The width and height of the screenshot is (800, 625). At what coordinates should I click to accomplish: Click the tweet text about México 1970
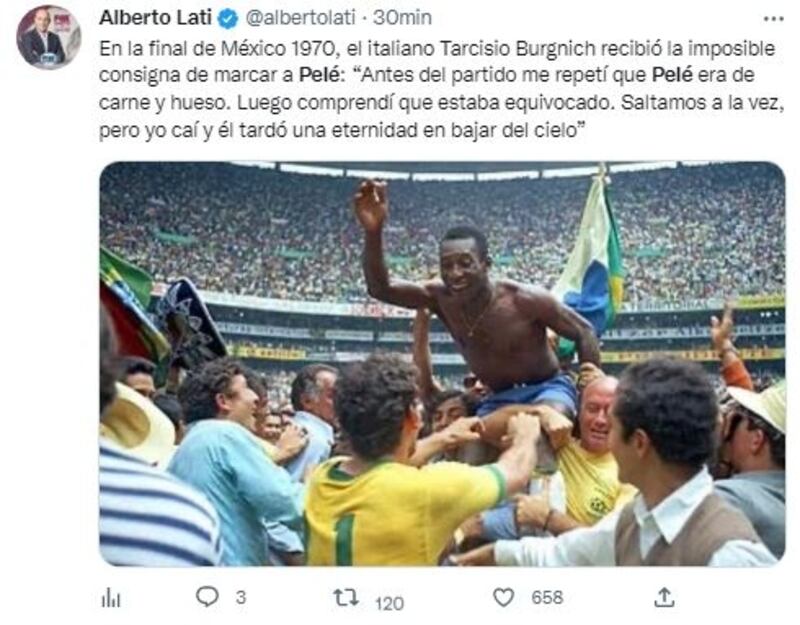[x=441, y=89]
